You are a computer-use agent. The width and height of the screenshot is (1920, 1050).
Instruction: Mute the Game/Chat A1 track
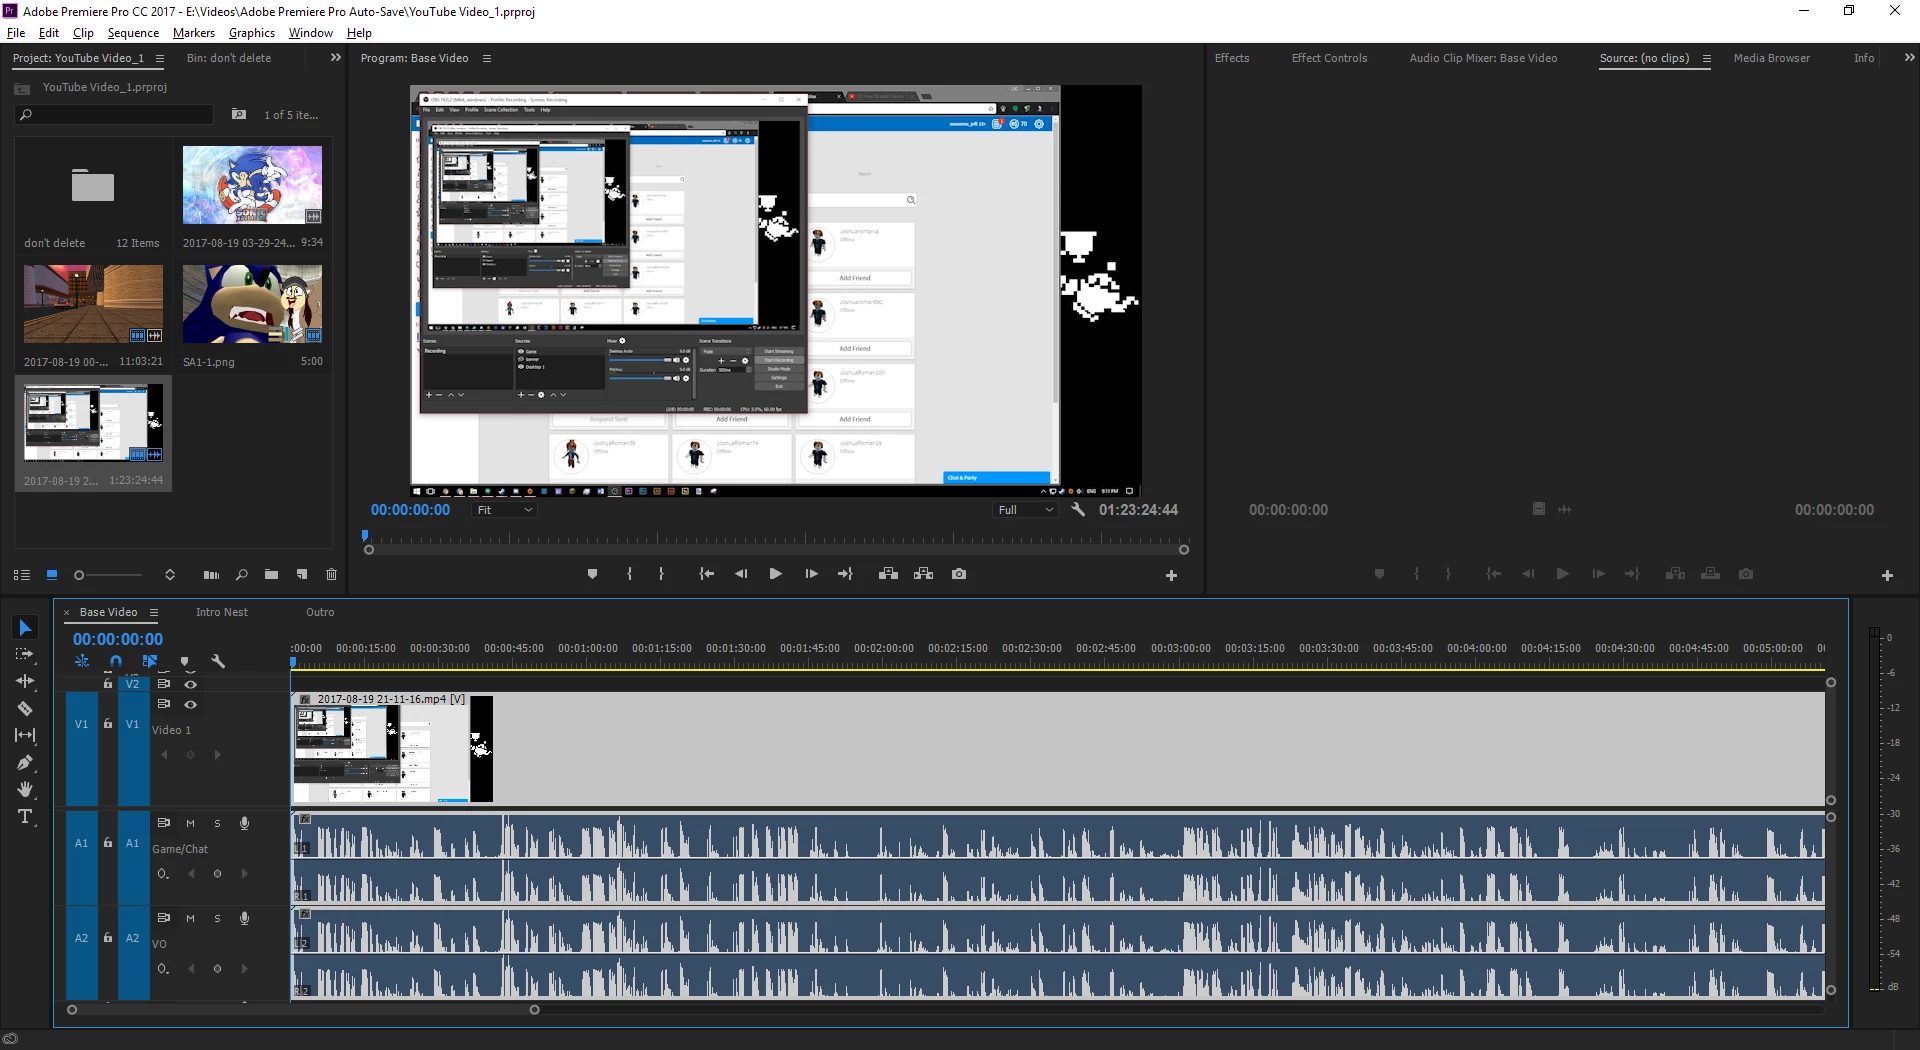190,824
